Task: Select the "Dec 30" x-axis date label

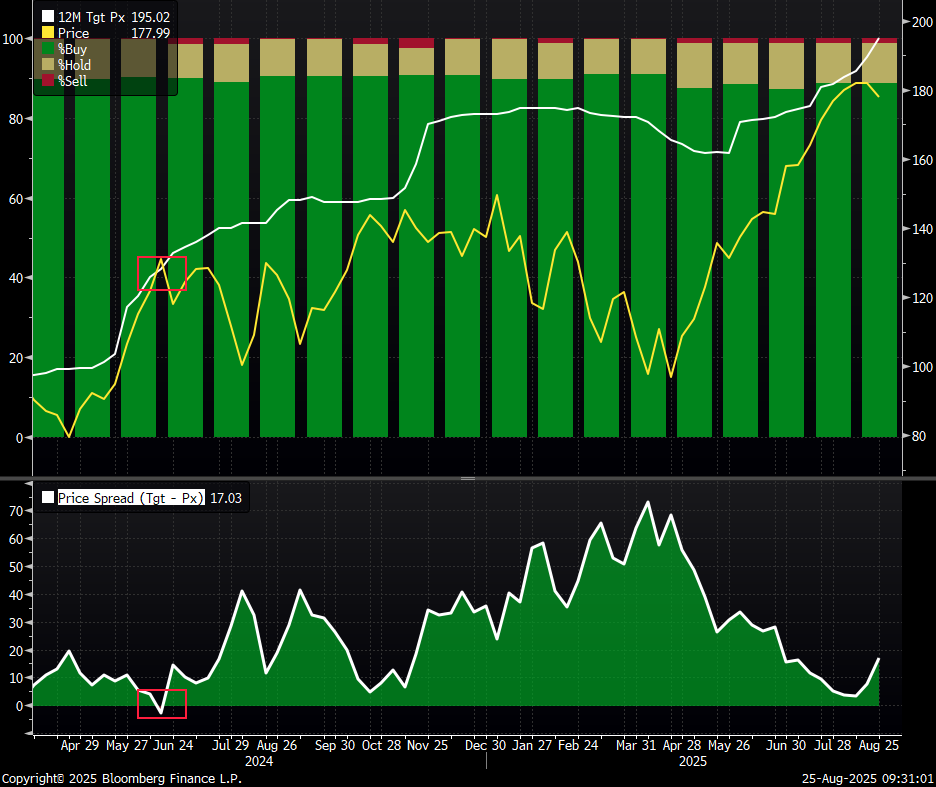Action: [485, 745]
